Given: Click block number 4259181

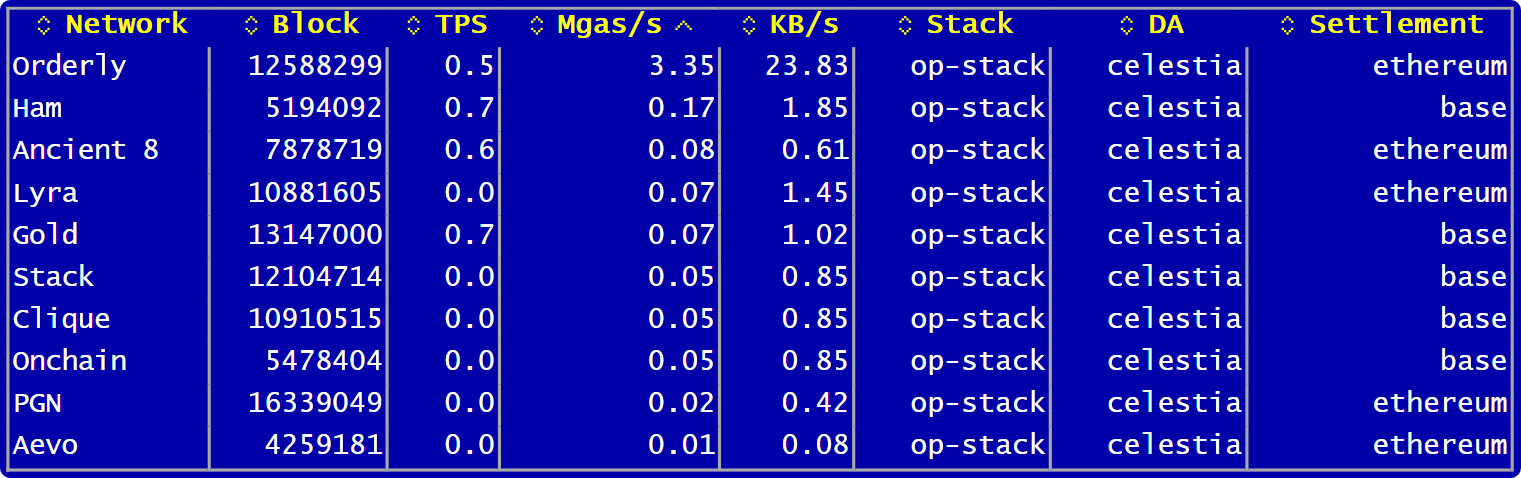Looking at the screenshot, I should point(324,444).
